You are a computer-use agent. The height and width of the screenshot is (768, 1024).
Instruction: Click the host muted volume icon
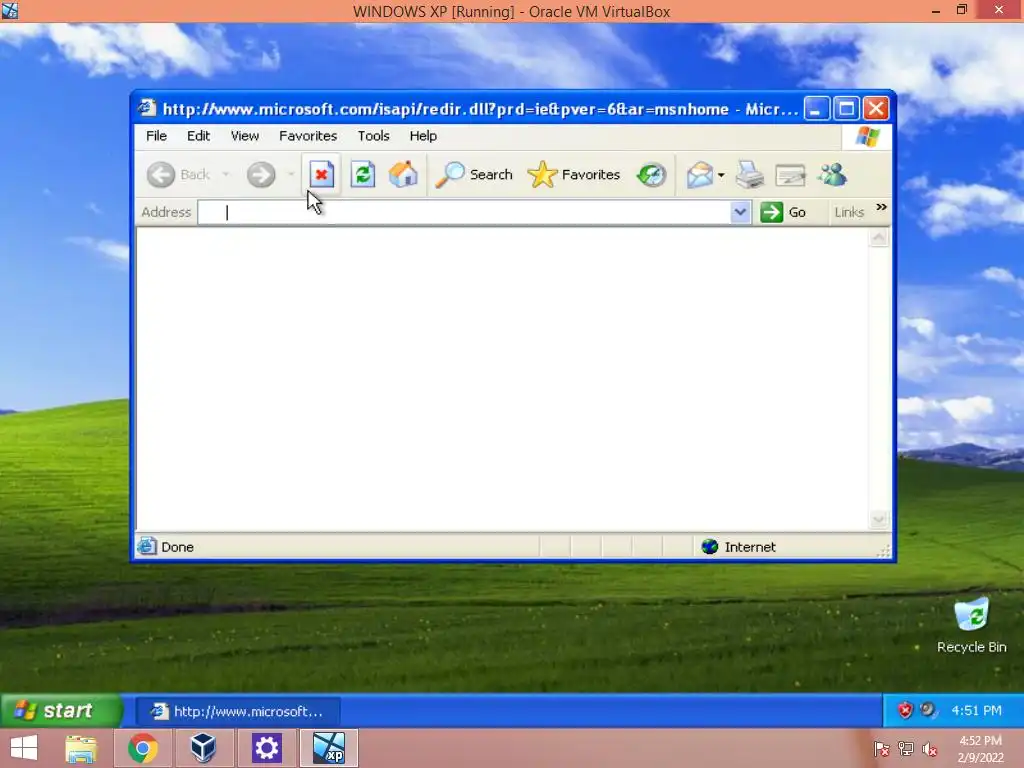click(929, 749)
